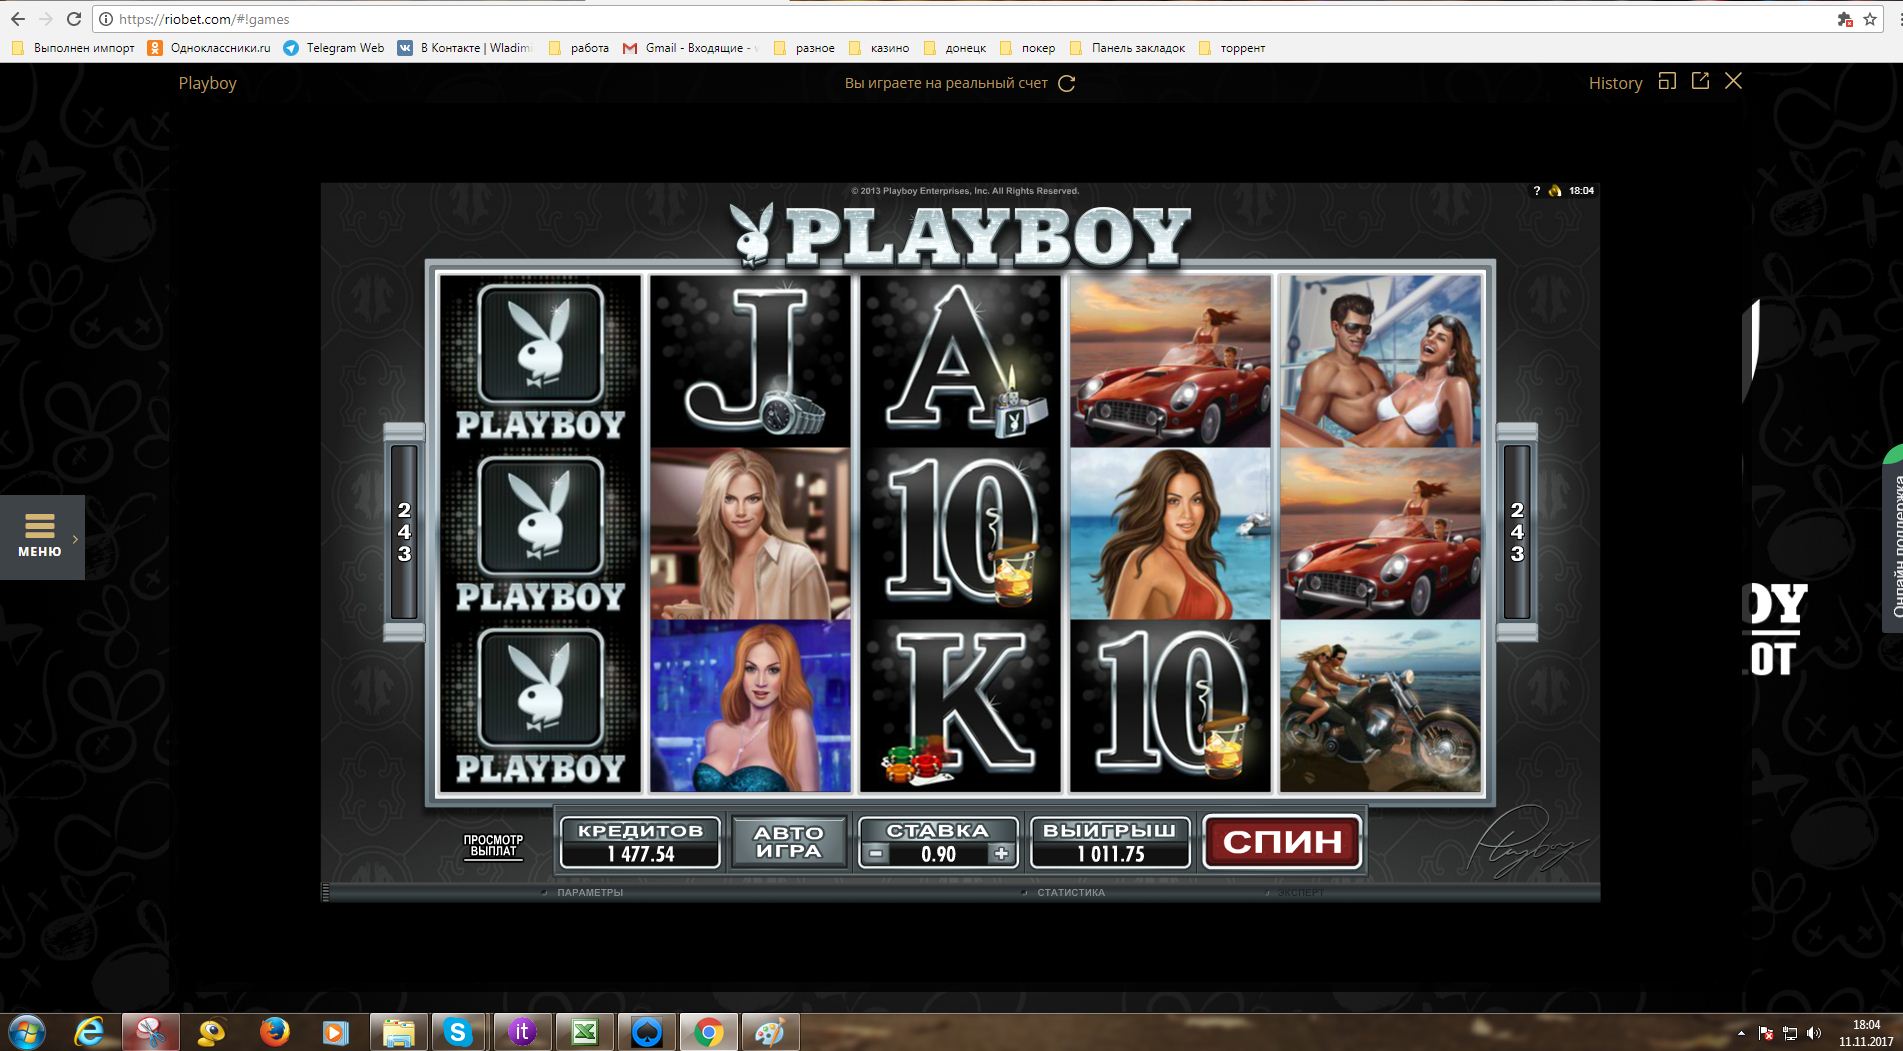Show hidden system tray icons
Viewport: 1903px width, 1051px height.
pos(1742,1033)
